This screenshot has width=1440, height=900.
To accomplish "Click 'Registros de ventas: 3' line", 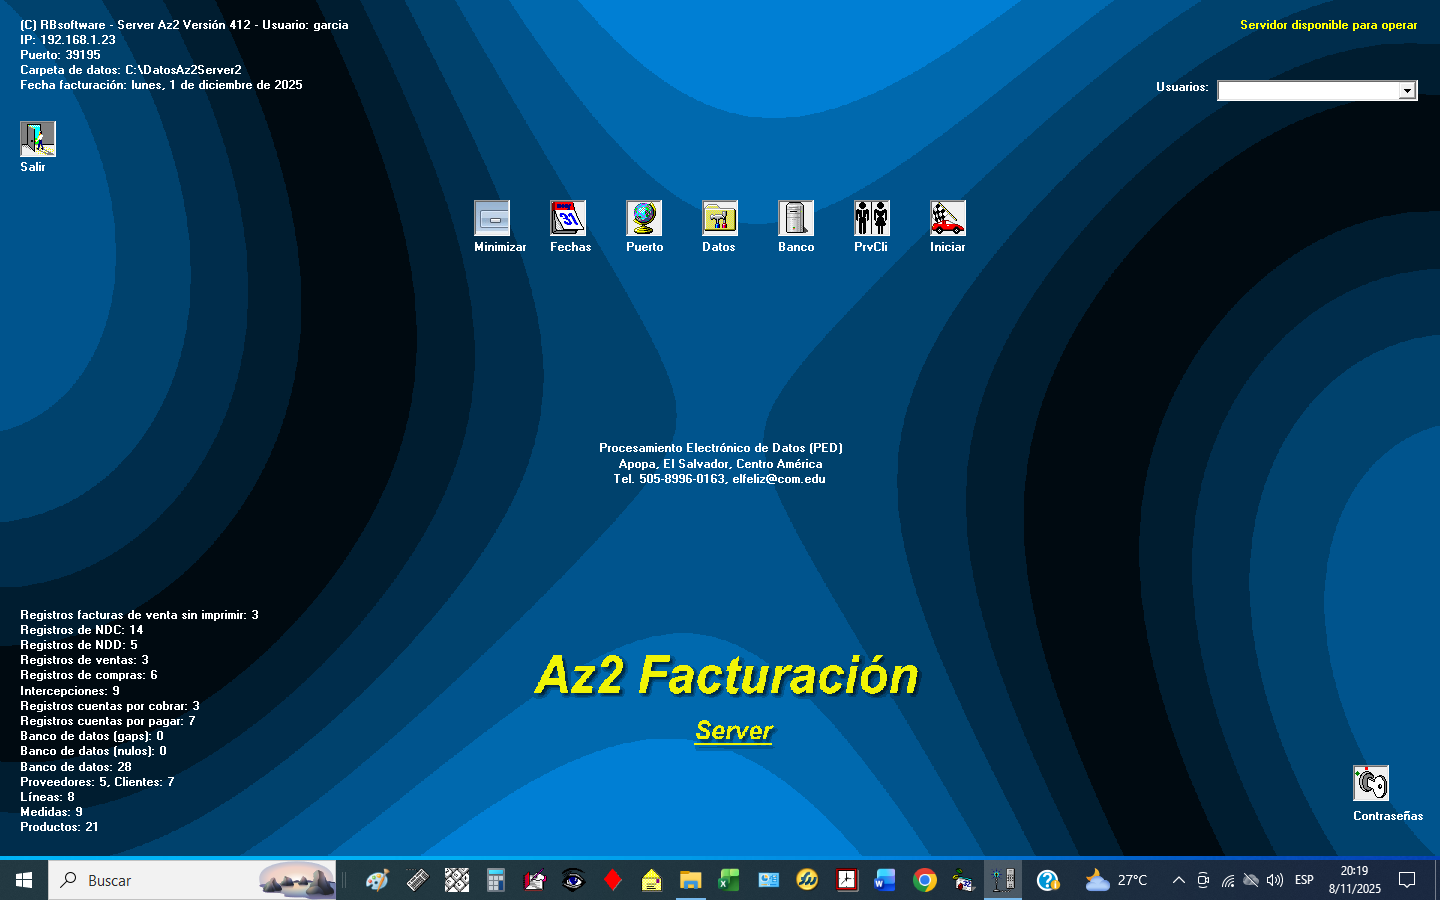I will pos(84,660).
